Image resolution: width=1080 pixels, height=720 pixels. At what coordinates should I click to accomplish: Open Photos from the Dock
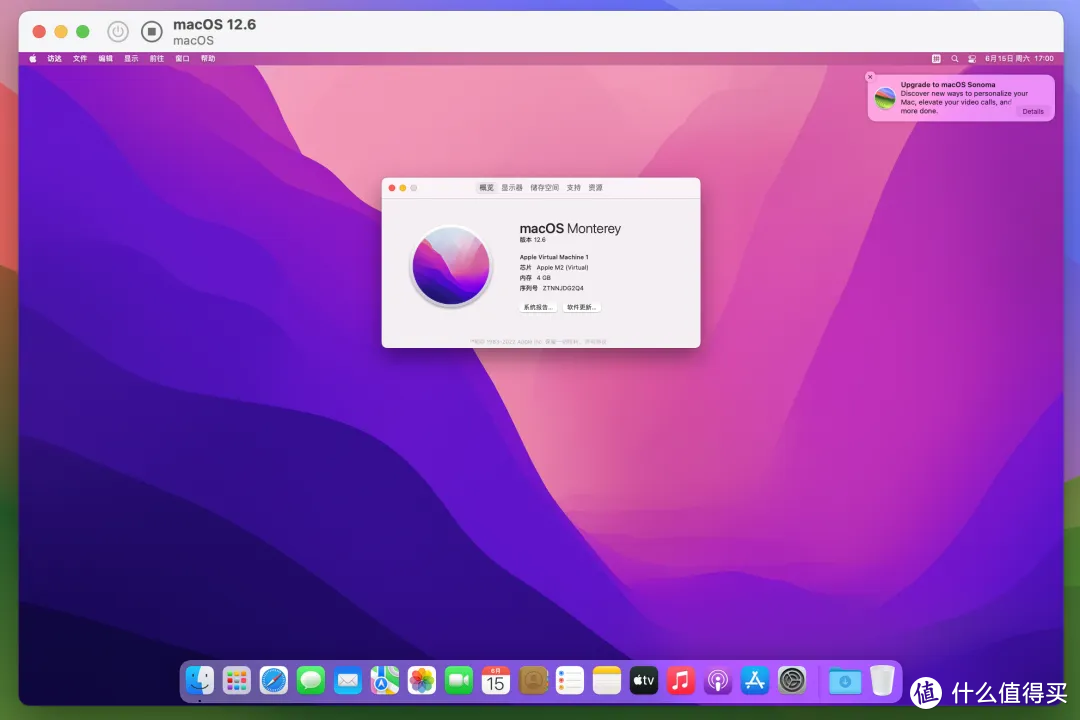[x=422, y=681]
